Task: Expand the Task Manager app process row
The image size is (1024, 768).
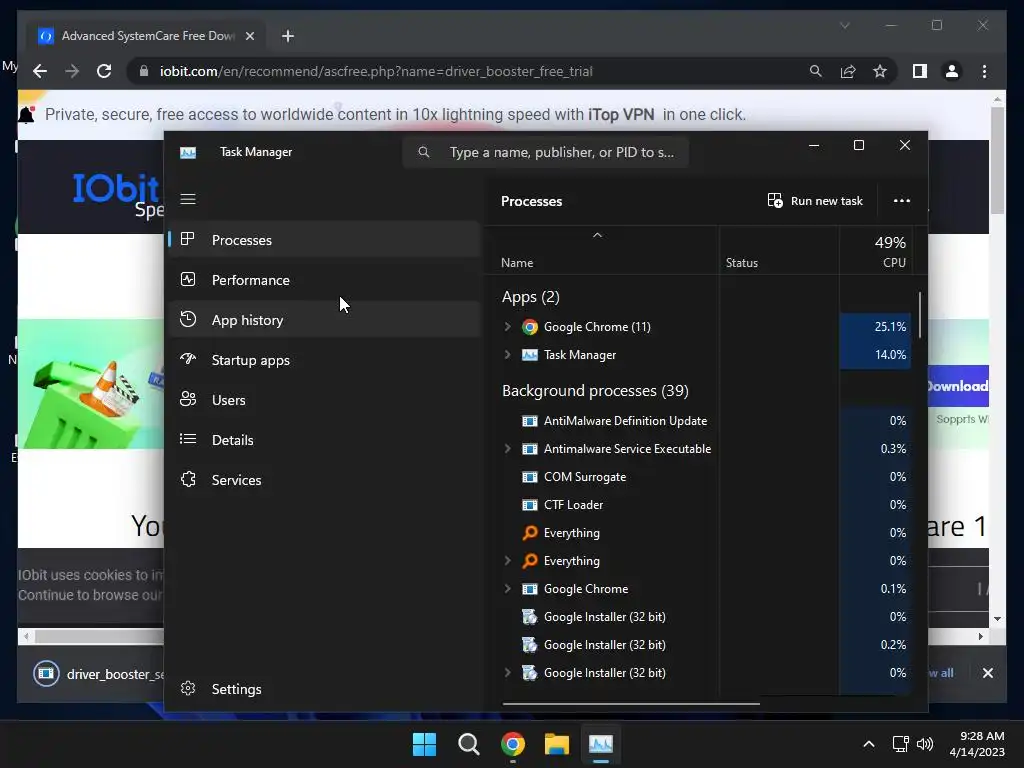Action: pos(507,355)
